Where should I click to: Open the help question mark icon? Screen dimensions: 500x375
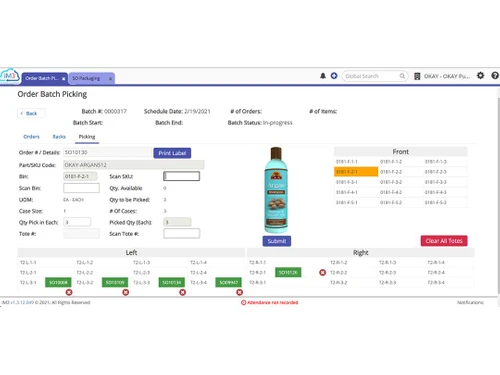coord(495,76)
